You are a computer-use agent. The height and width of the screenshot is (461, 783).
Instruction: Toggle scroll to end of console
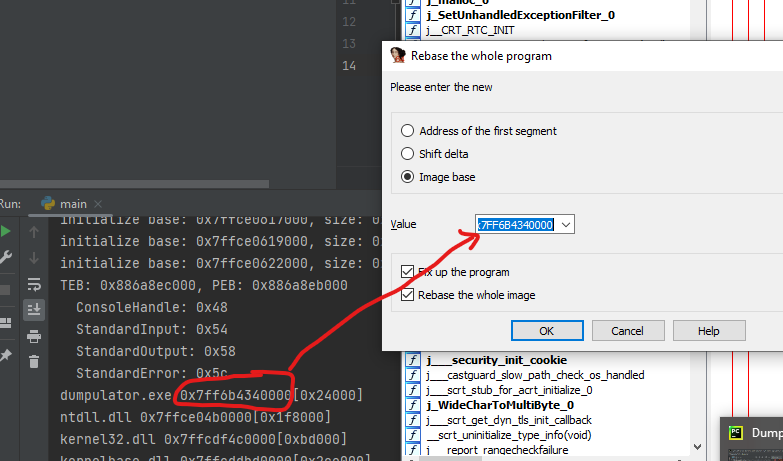(34, 309)
